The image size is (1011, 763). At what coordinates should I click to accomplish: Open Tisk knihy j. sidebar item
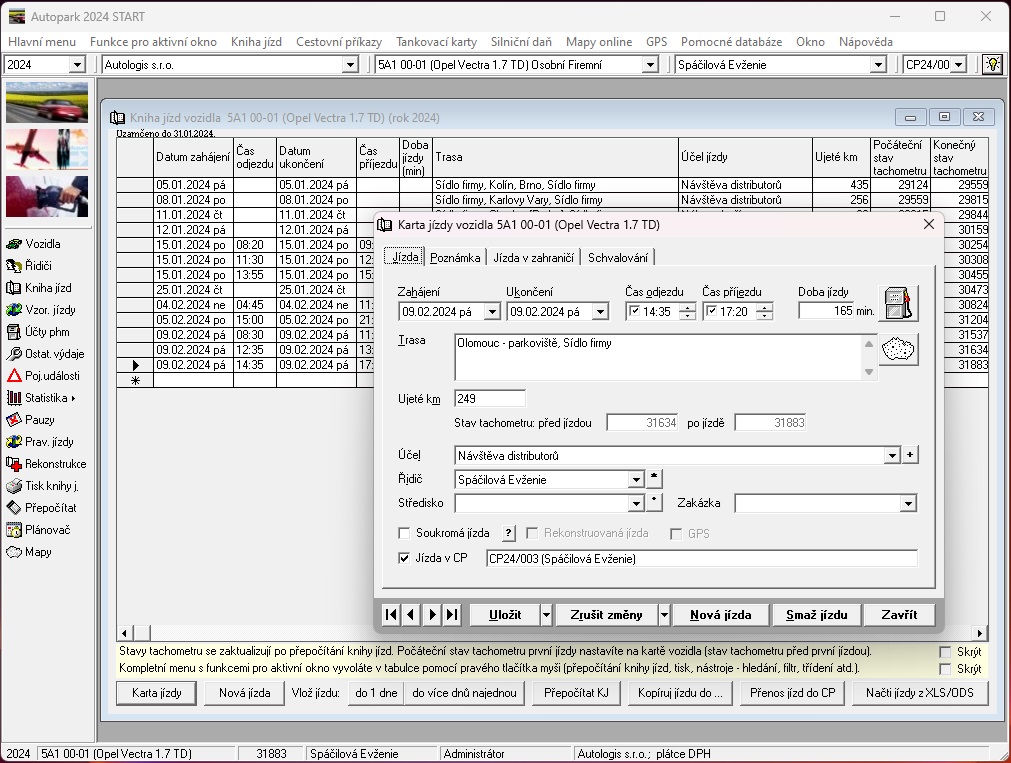[43, 486]
